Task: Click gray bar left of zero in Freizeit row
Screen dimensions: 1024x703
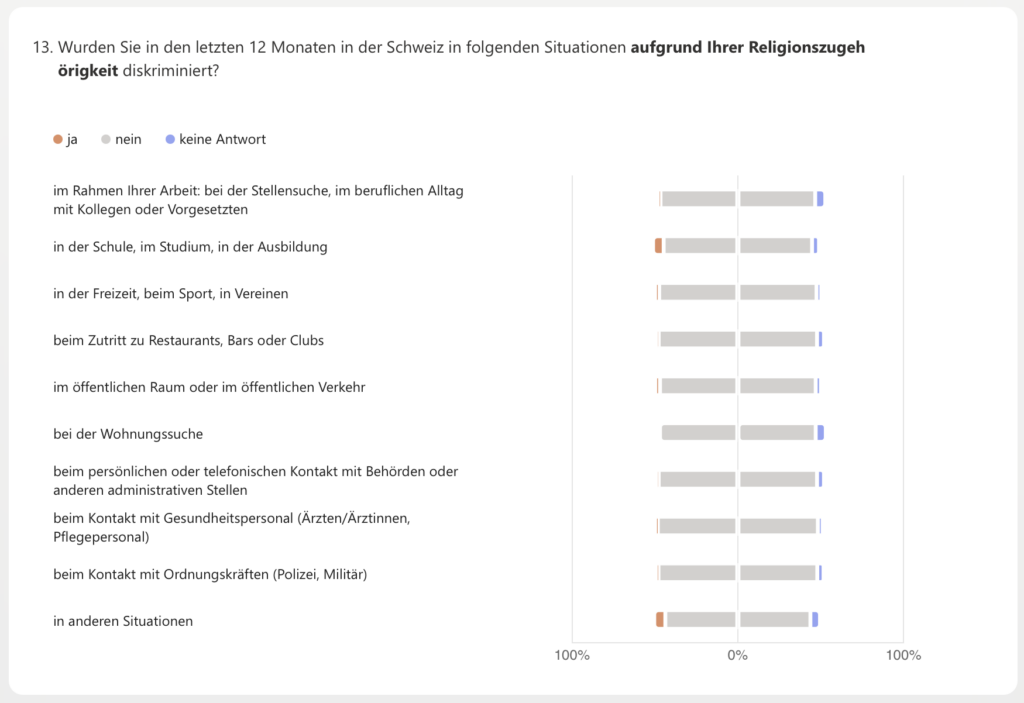Action: point(698,293)
